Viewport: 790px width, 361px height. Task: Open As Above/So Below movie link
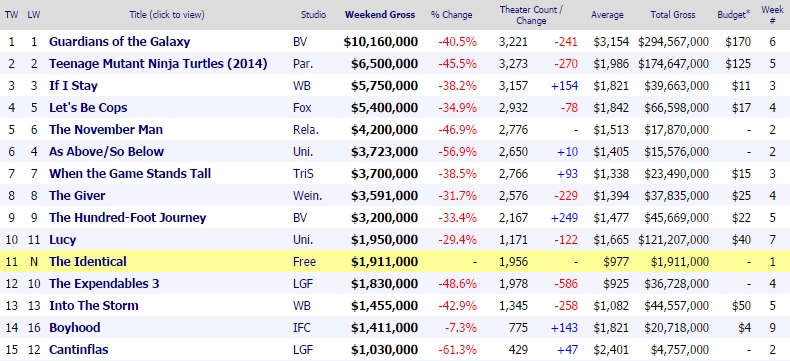pos(106,152)
